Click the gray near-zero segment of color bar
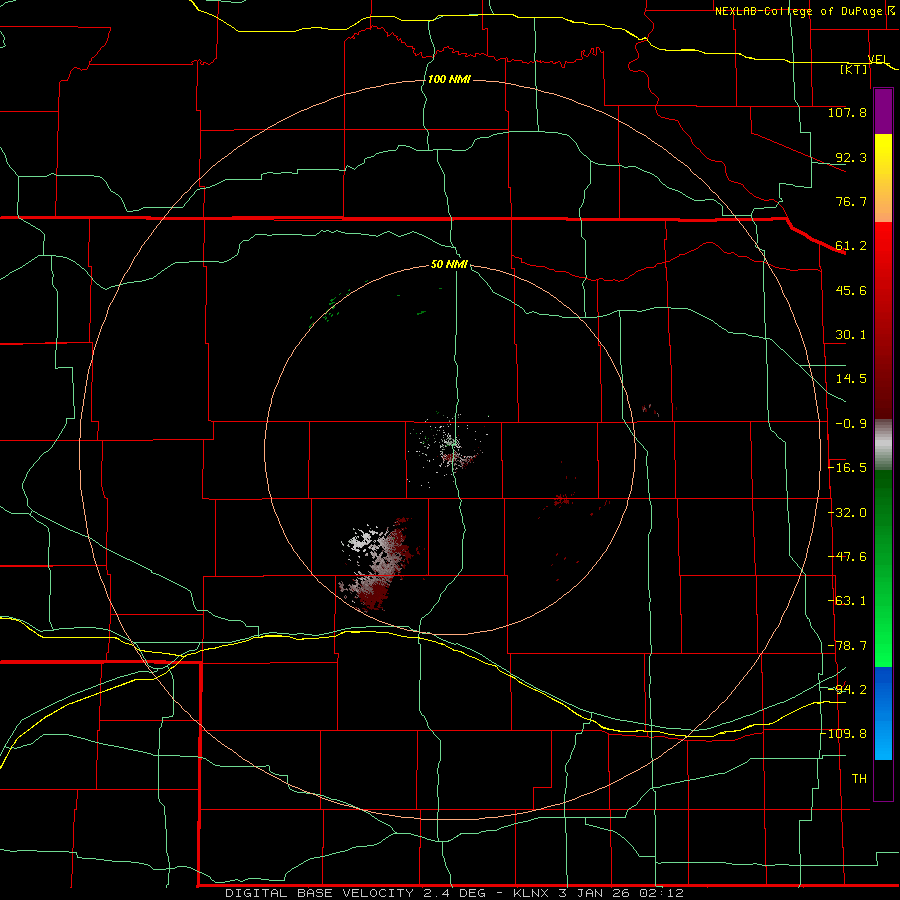 [x=883, y=445]
